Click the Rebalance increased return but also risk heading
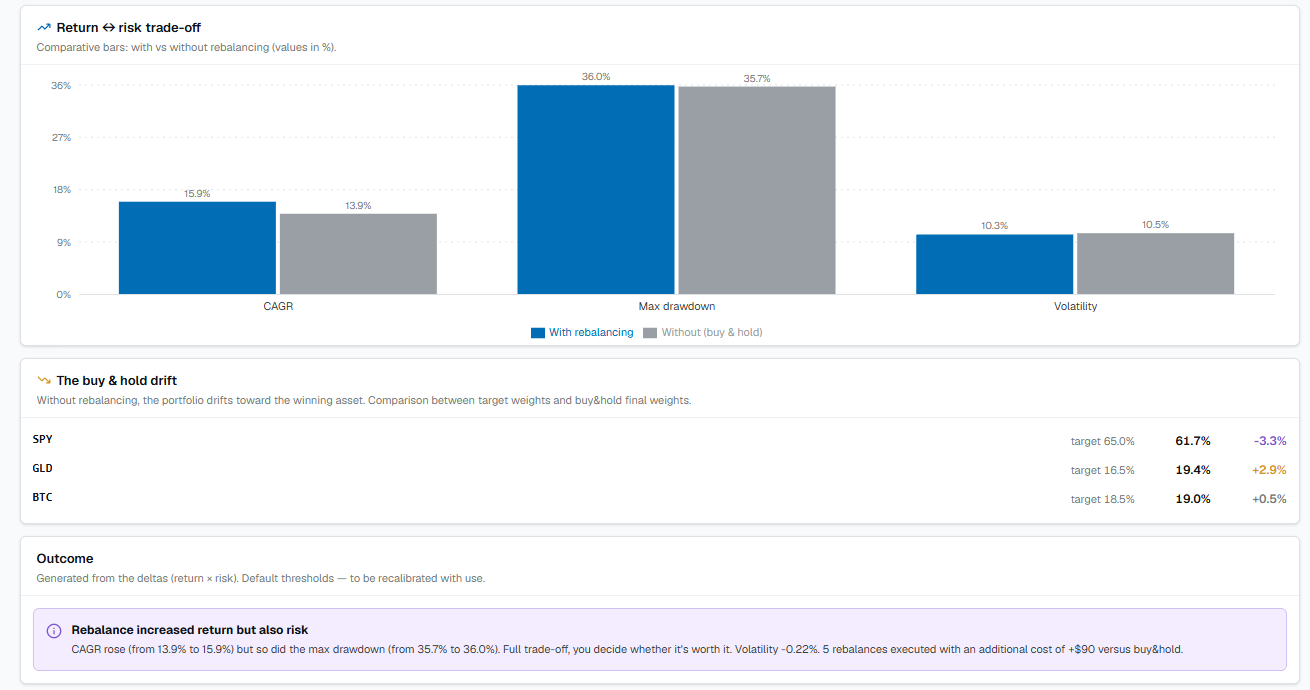Image resolution: width=1310 pixels, height=690 pixels. point(190,630)
